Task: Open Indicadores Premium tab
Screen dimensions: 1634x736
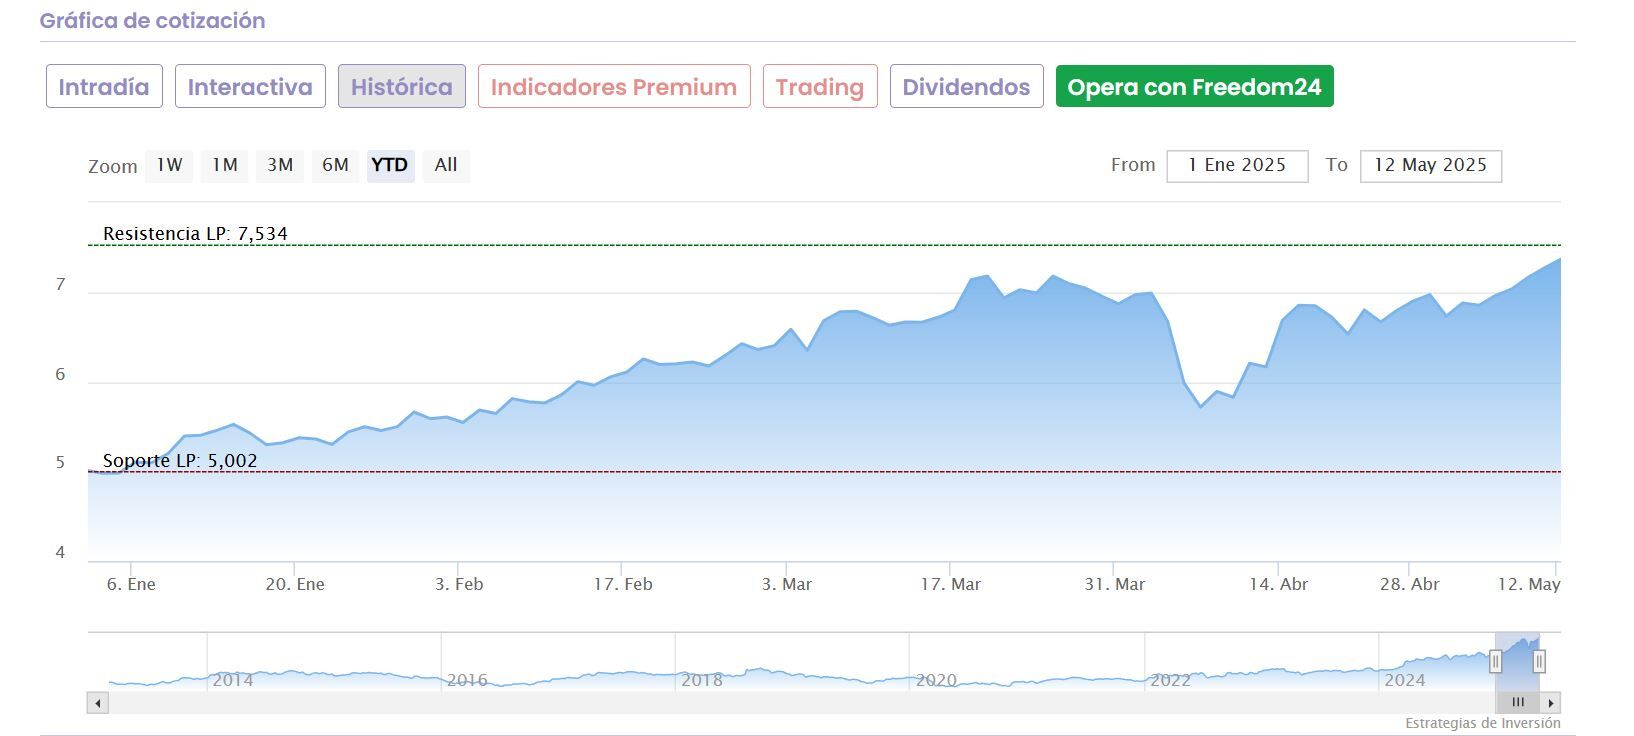Action: 614,87
